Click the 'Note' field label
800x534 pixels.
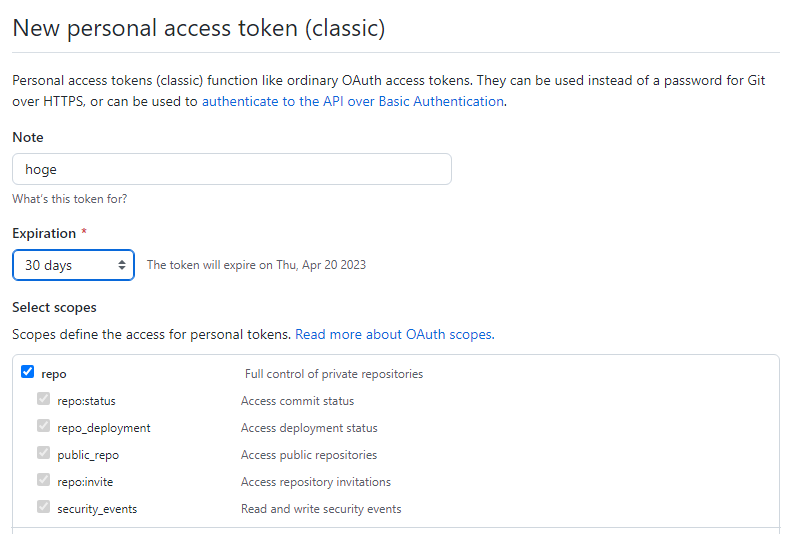pos(28,137)
